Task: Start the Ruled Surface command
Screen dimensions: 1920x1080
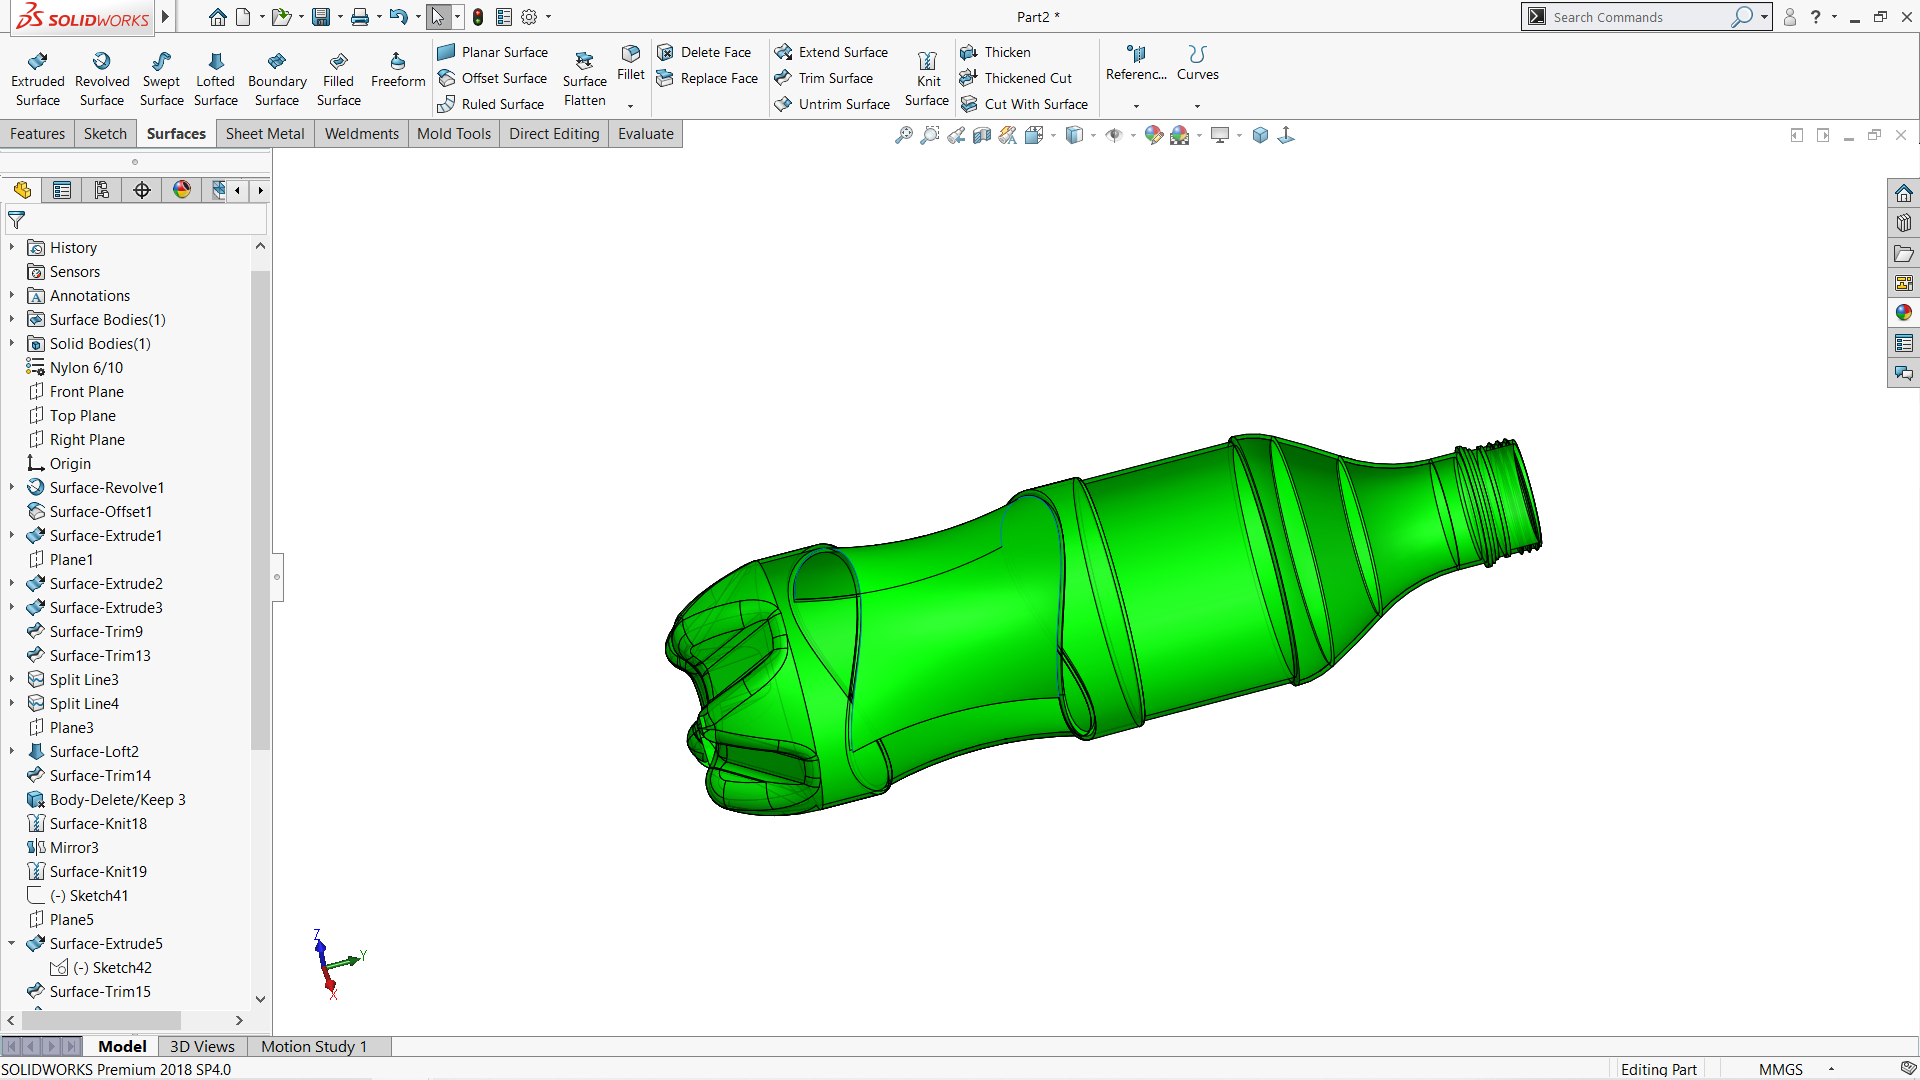Action: coord(491,104)
